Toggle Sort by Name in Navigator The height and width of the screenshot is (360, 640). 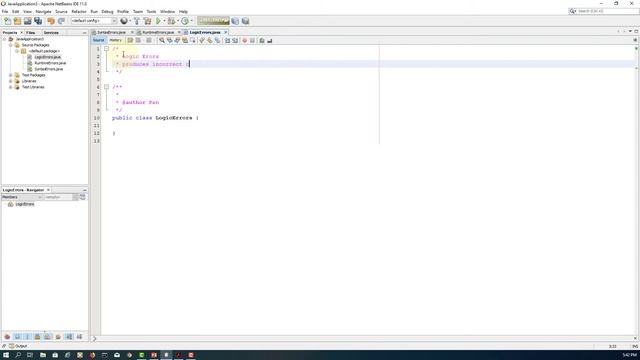pos(69,337)
